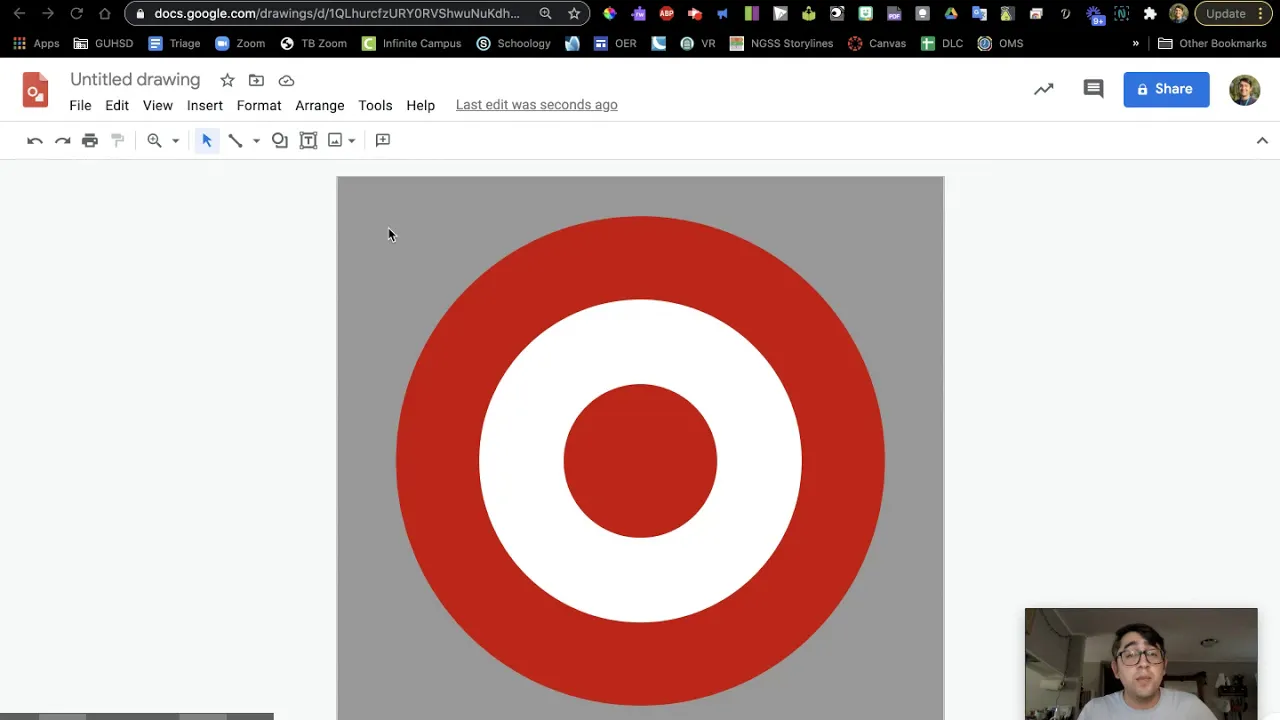This screenshot has width=1280, height=720.
Task: Open the TB Zoom bookmark
Action: click(313, 44)
